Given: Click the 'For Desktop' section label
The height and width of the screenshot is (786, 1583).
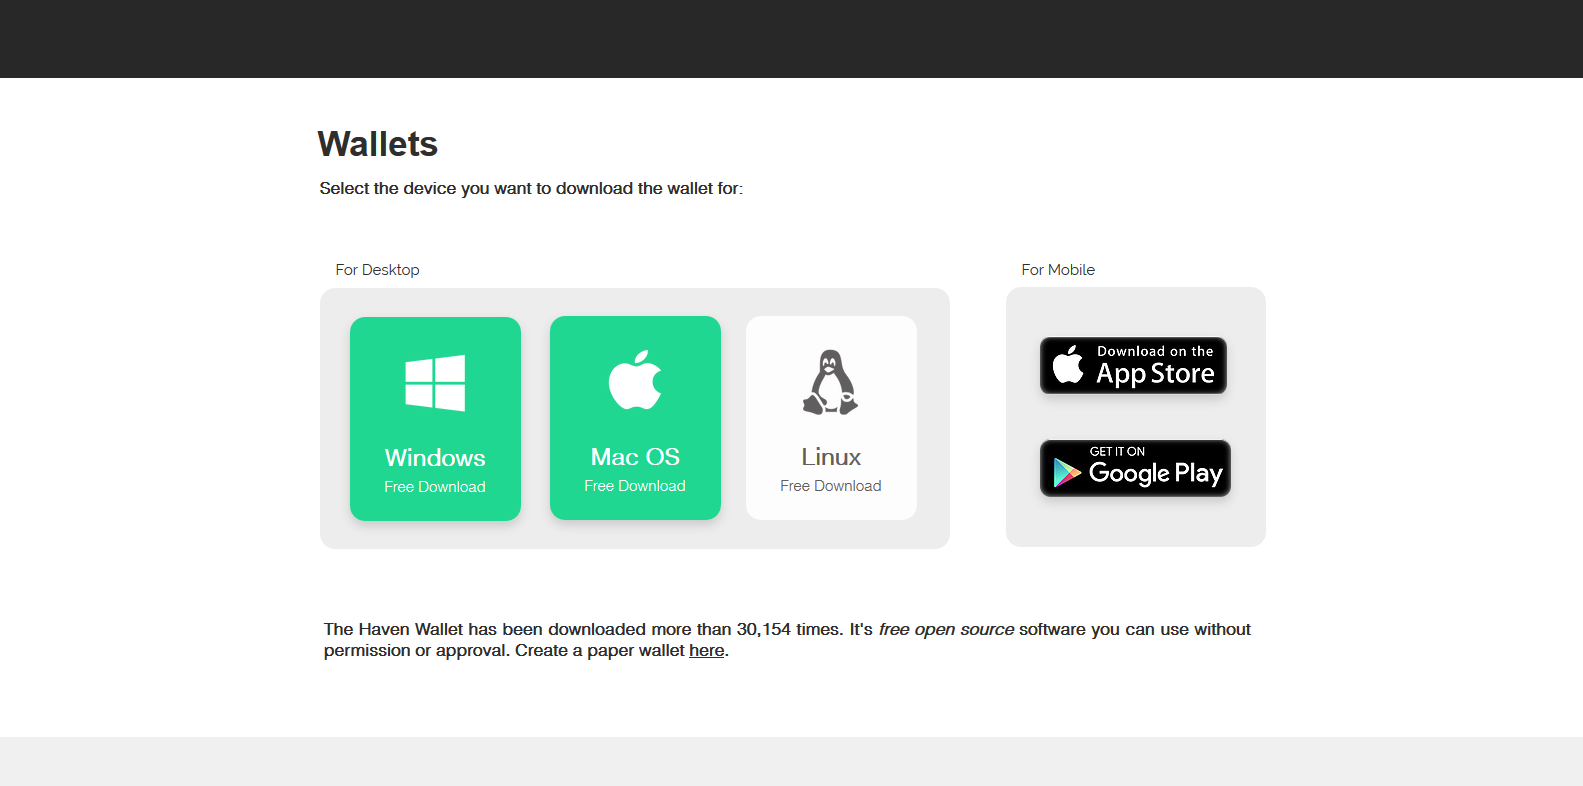Looking at the screenshot, I should (x=377, y=270).
